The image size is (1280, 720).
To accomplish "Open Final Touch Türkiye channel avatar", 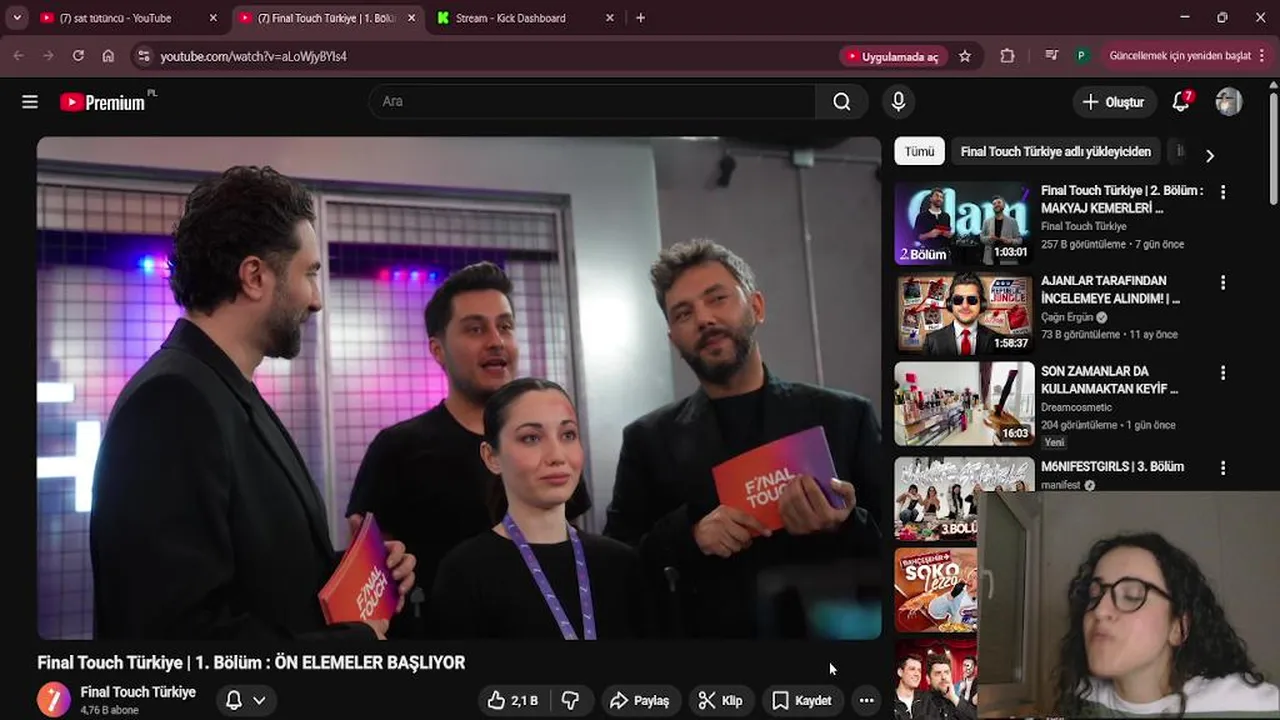I will 54,700.
